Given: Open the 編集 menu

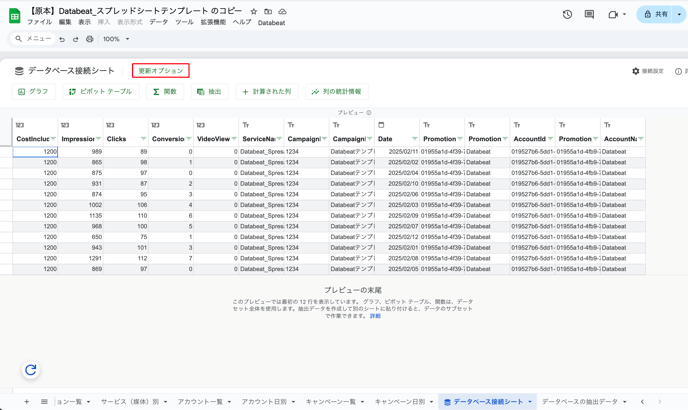Looking at the screenshot, I should 65,22.
